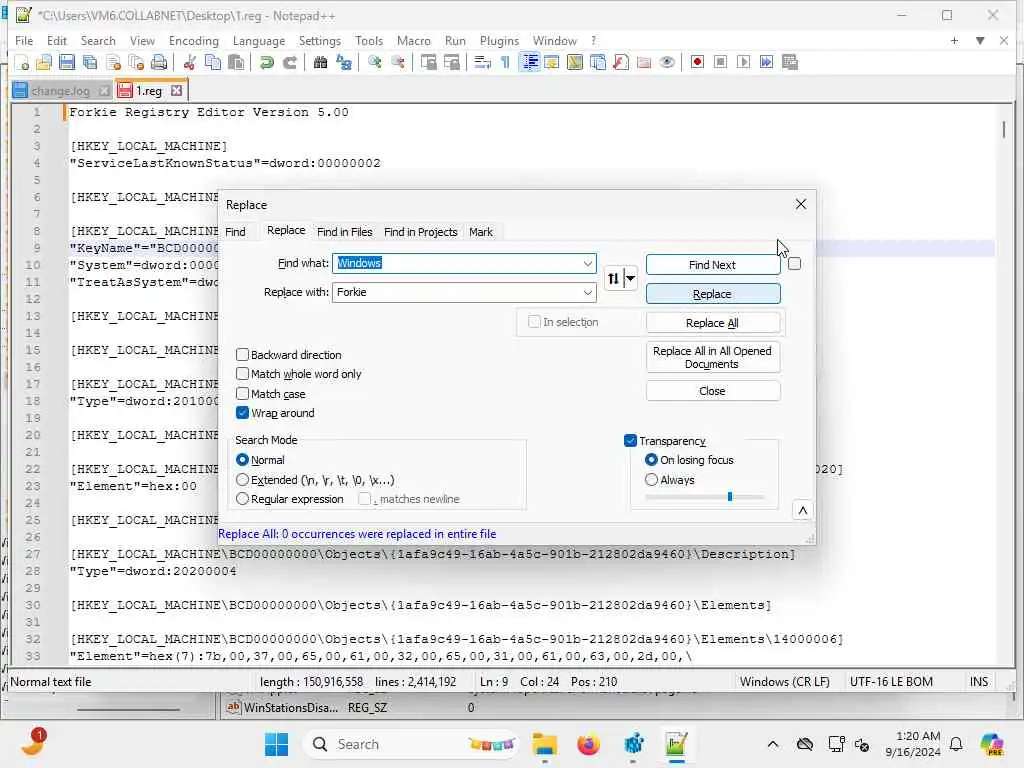Click the Stop Recording macro icon
1024x768 pixels.
click(720, 63)
